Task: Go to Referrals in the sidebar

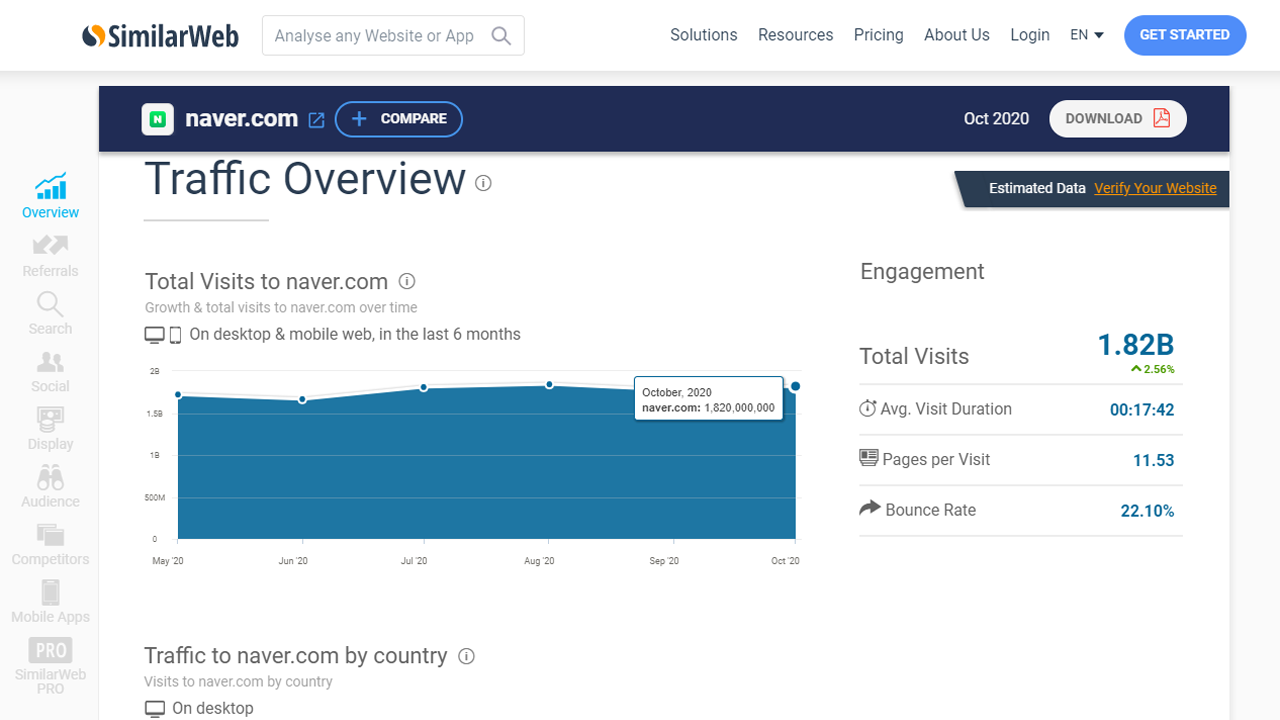Action: click(51, 256)
